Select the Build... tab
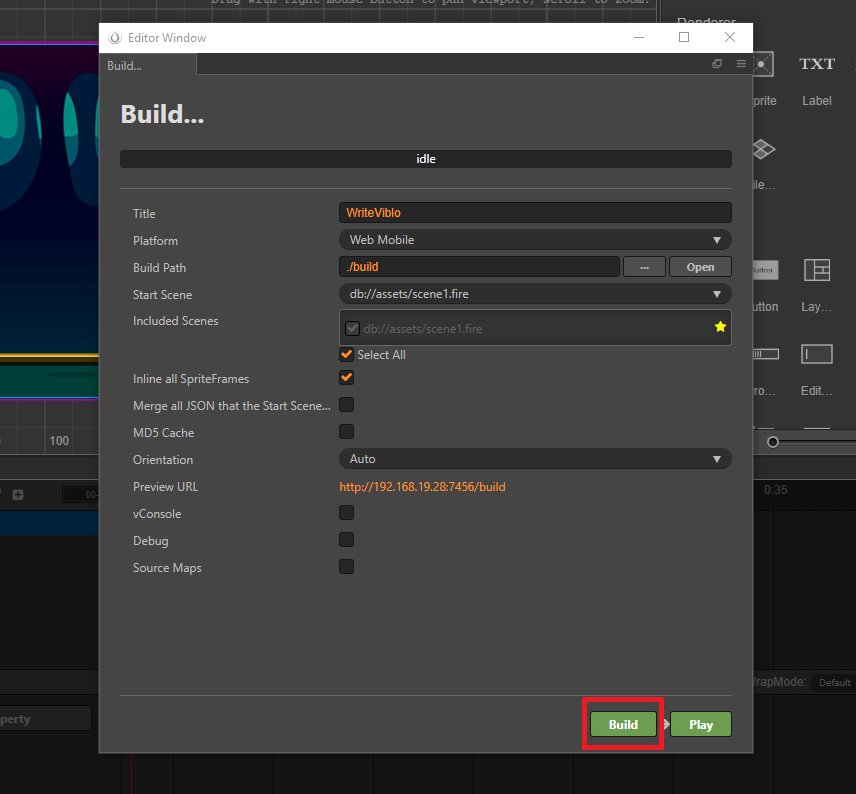 click(147, 66)
